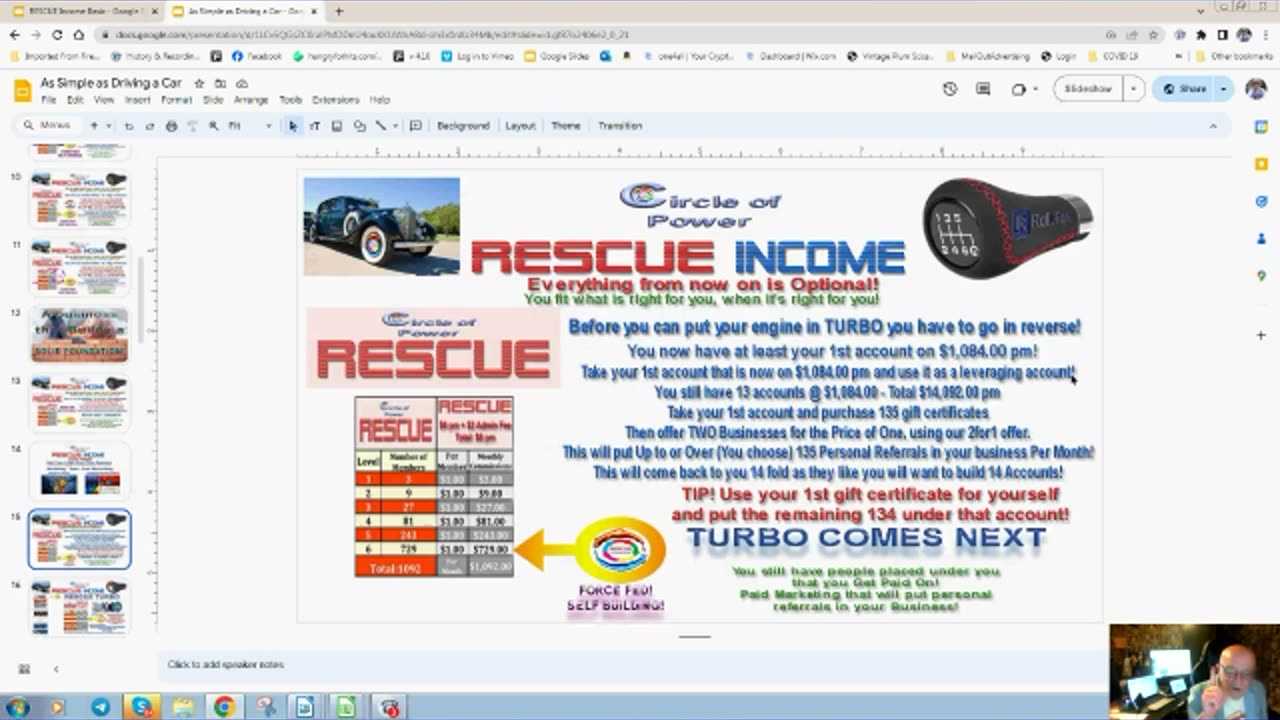This screenshot has height=720, width=1280.
Task: Open Google Calendar side panel icon
Action: [x=1262, y=127]
